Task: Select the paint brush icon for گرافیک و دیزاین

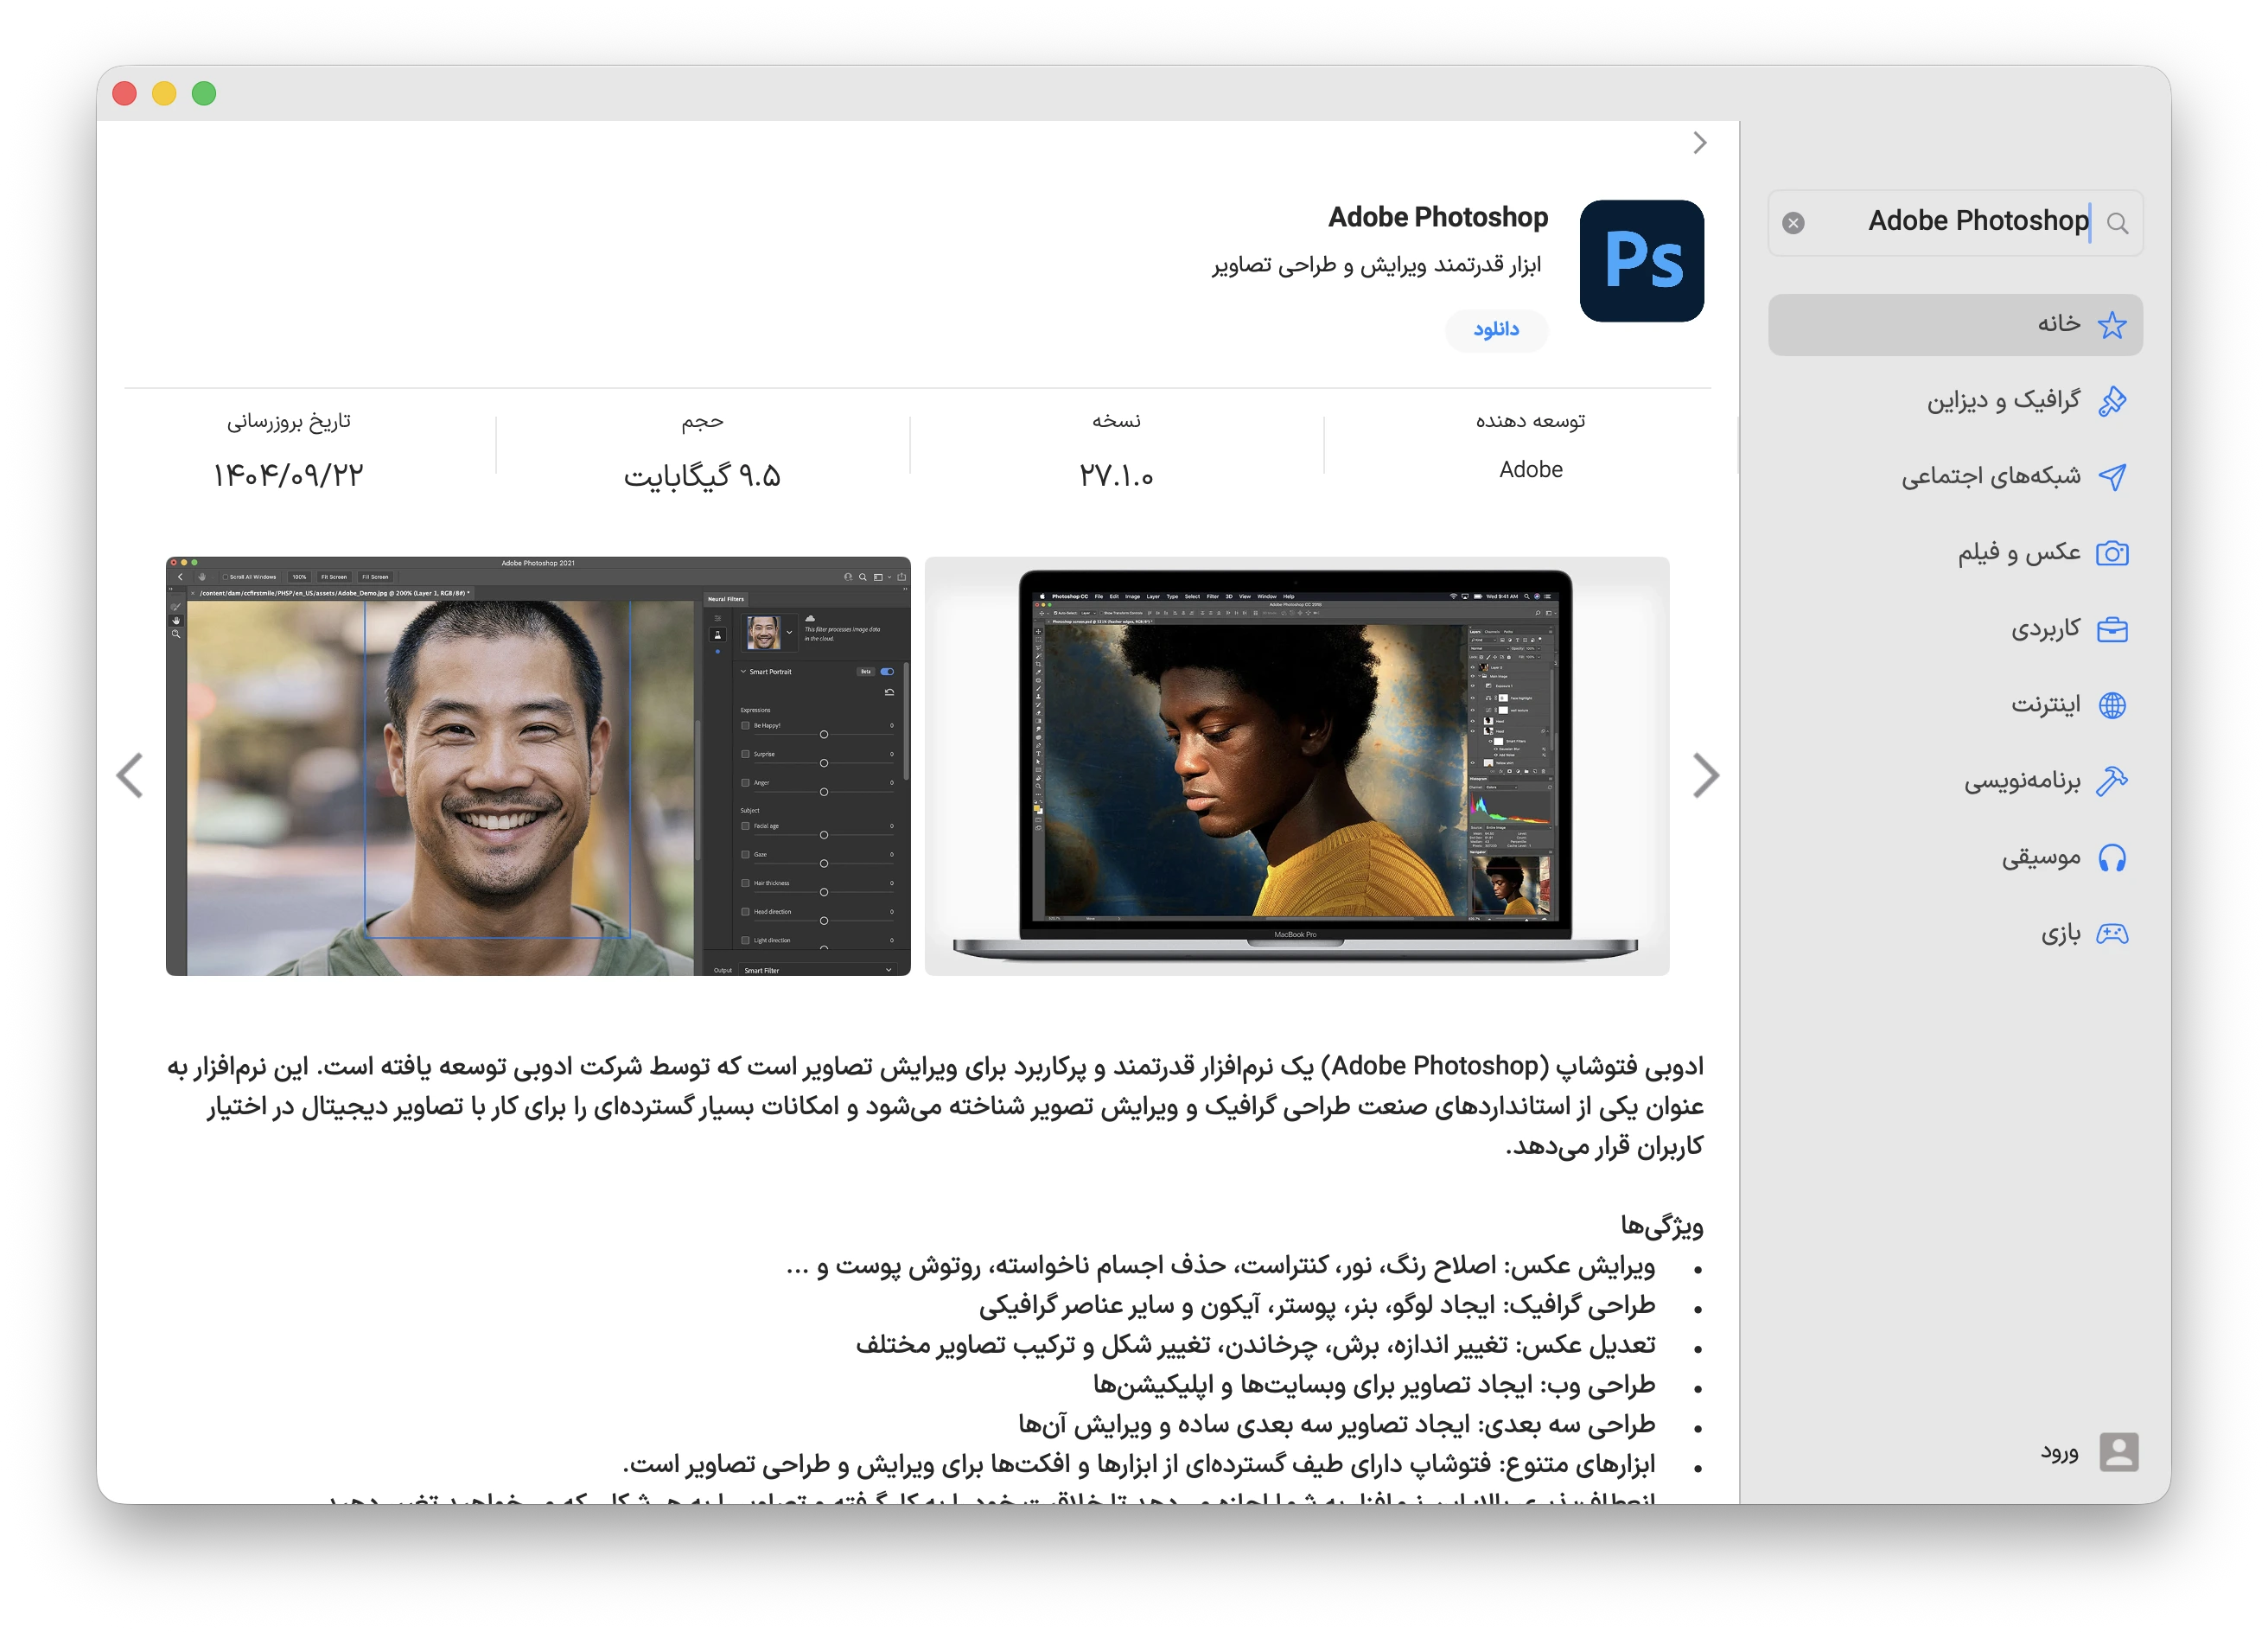Action: pyautogui.click(x=2113, y=400)
